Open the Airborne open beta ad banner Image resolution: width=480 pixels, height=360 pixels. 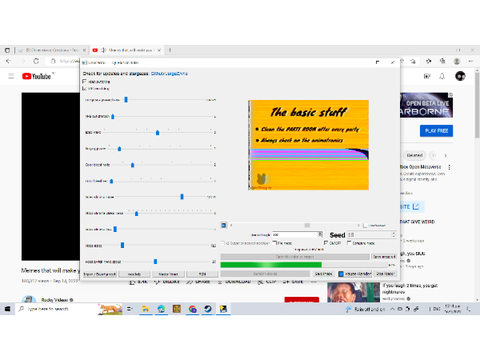(x=426, y=105)
